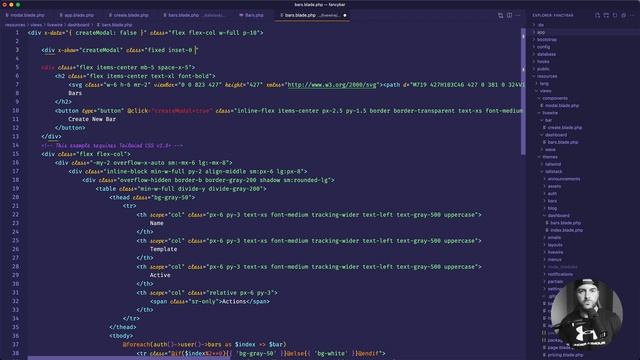Click the unsaved dot on the active tab
The width and height of the screenshot is (640, 360).
(x=345, y=16)
